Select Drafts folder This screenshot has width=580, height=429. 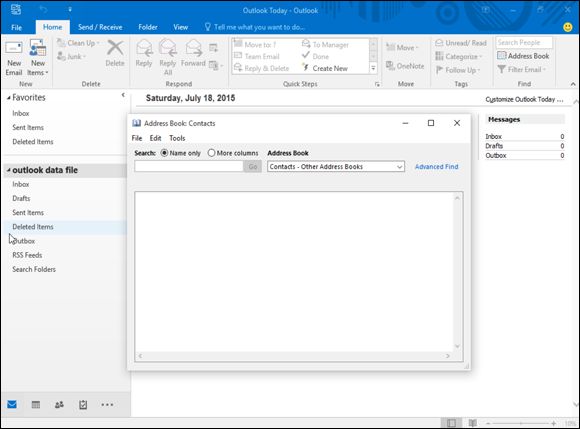[x=21, y=198]
